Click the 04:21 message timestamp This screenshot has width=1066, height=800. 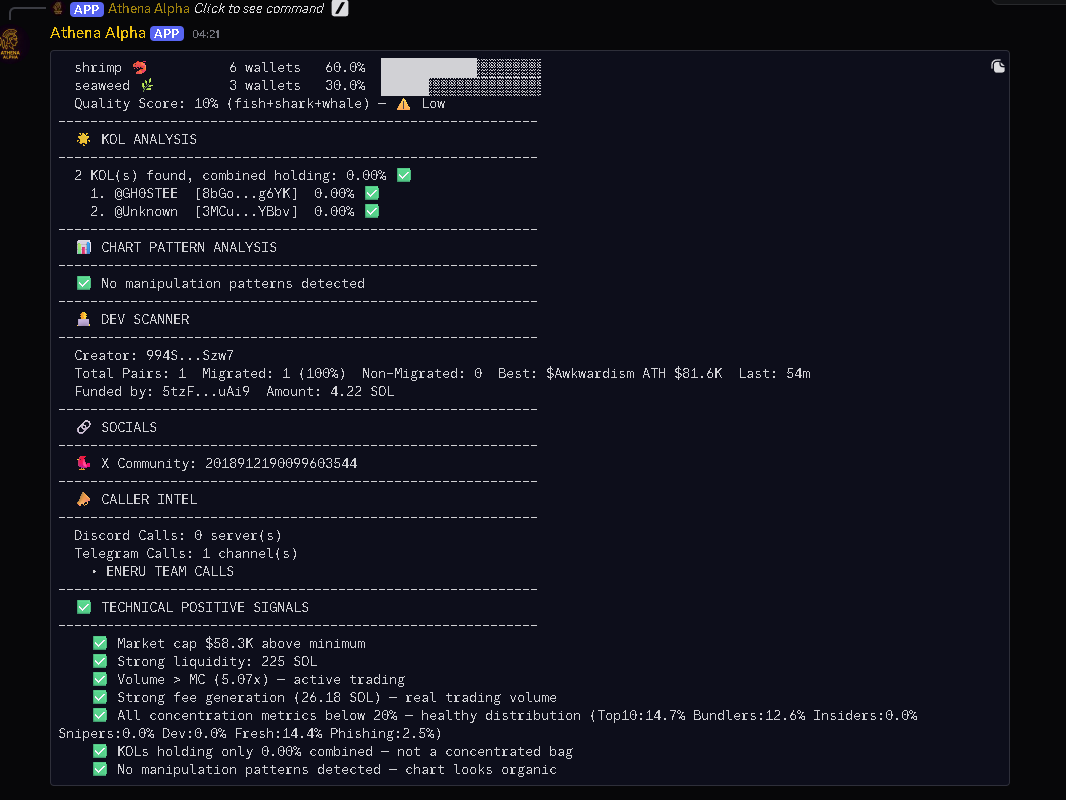(x=205, y=34)
